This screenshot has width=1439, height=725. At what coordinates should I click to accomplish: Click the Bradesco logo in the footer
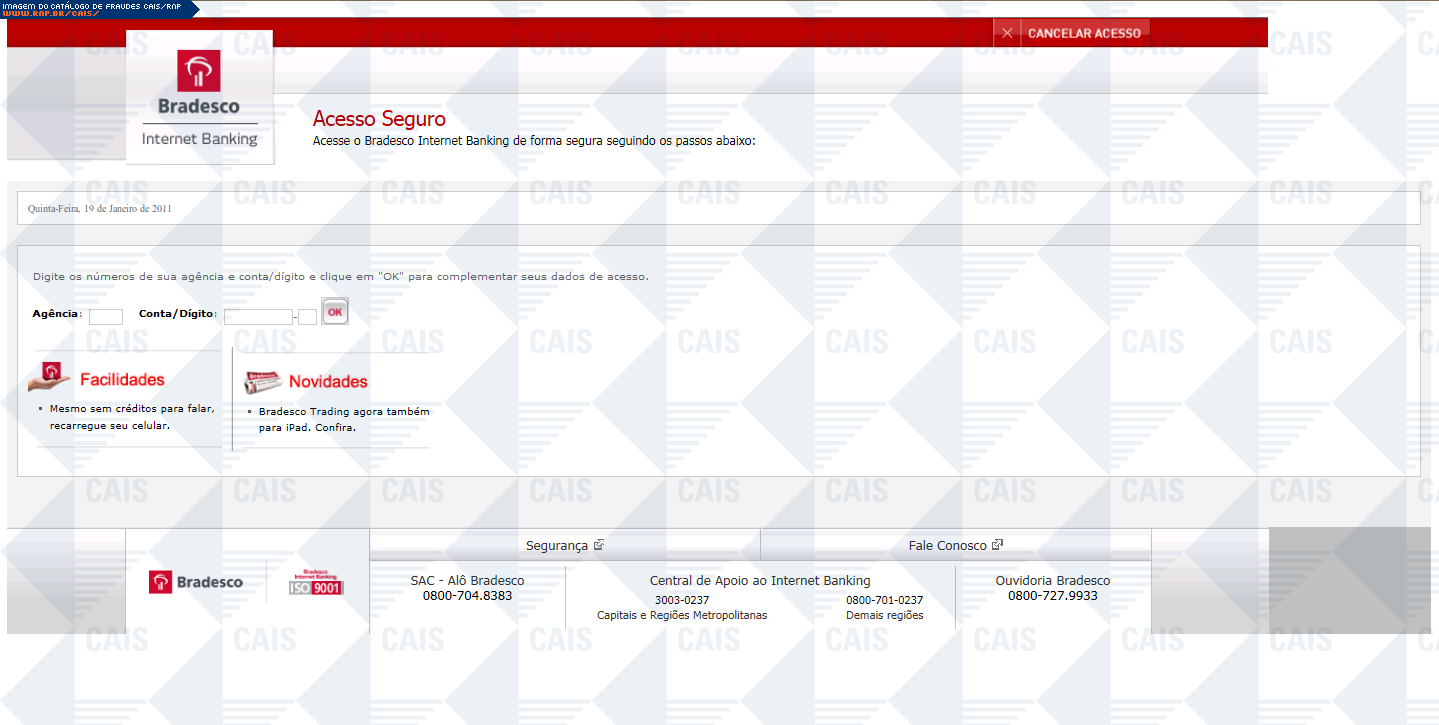point(196,582)
